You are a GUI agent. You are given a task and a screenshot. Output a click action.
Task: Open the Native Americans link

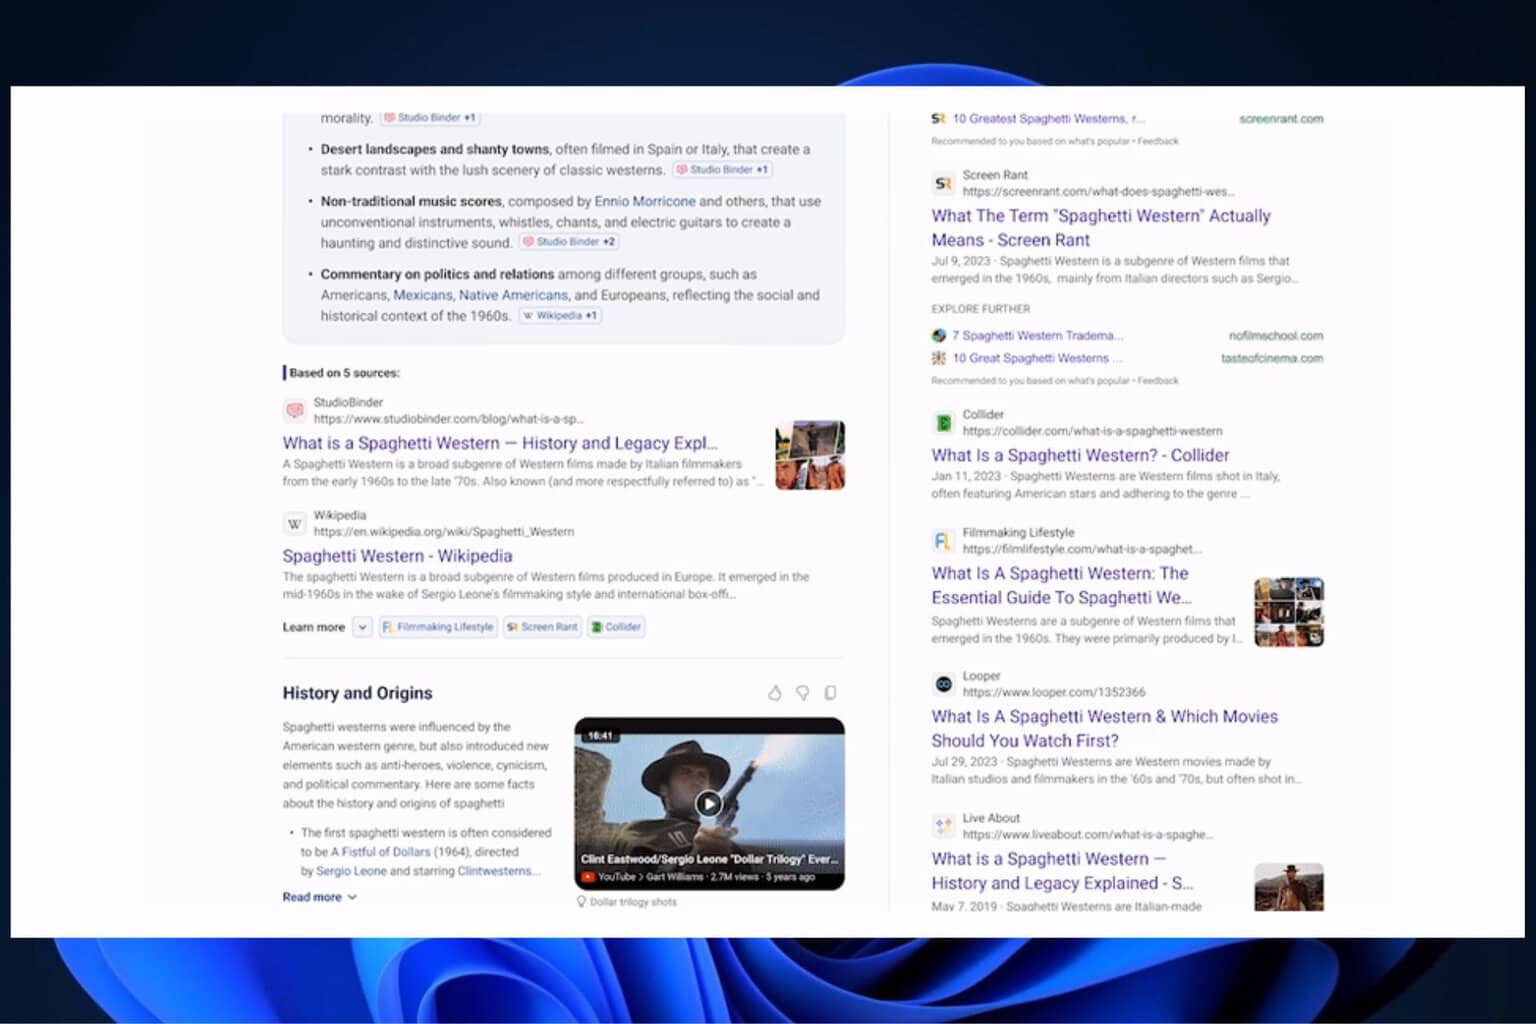[513, 295]
